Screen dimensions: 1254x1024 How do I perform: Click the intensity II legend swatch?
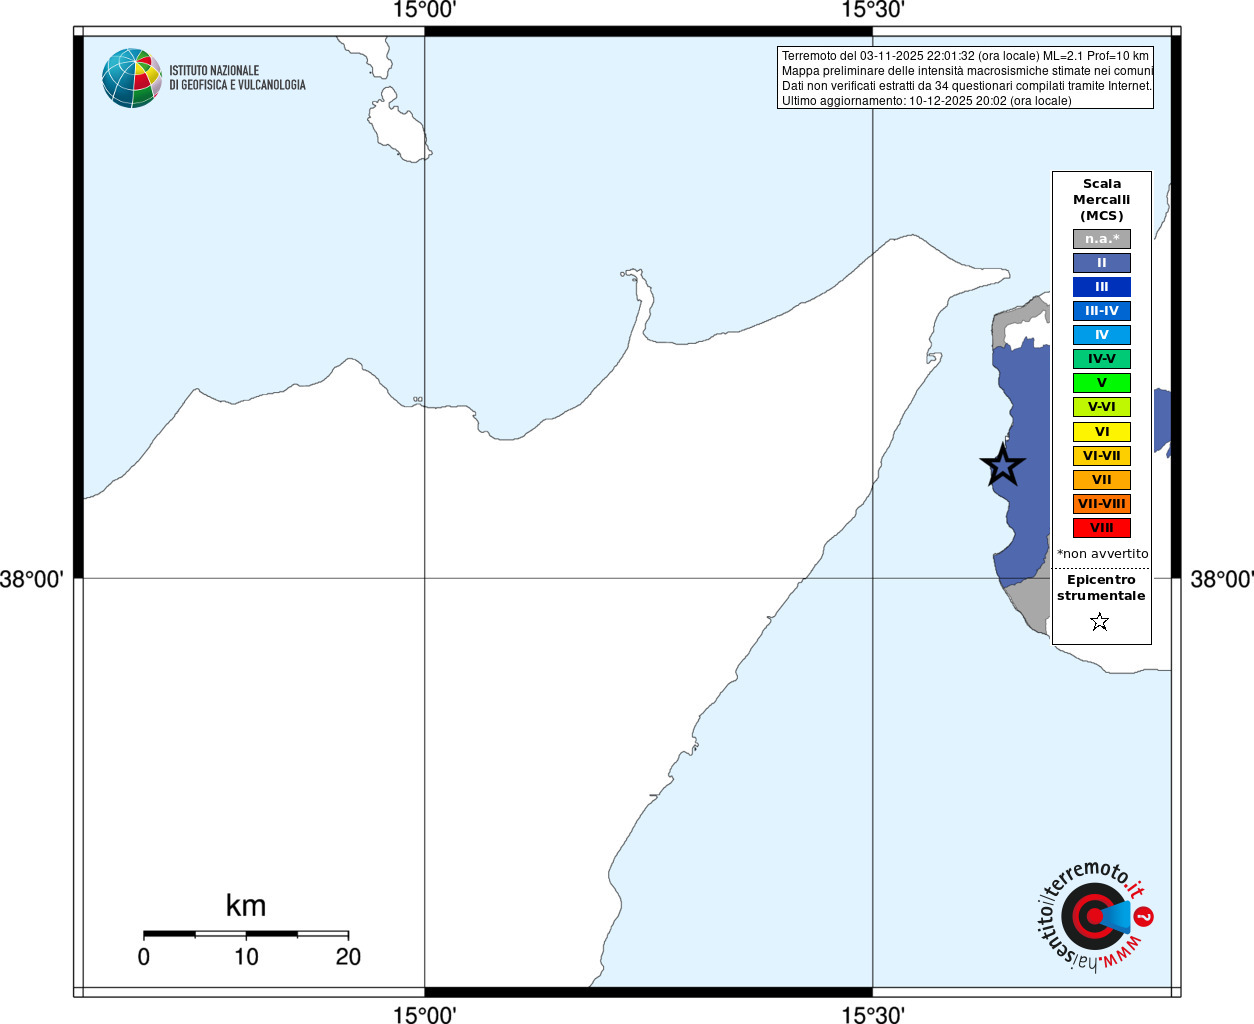tap(1102, 263)
